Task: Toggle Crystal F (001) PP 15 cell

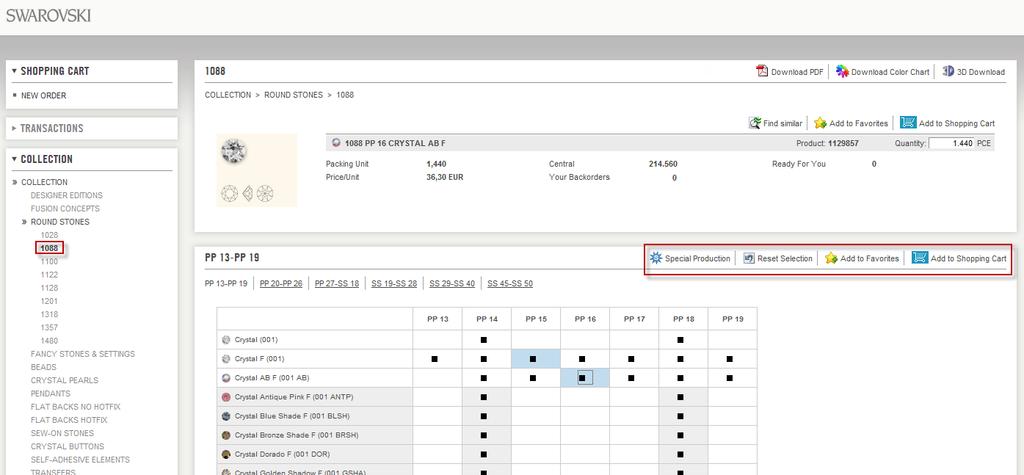Action: pos(534,359)
